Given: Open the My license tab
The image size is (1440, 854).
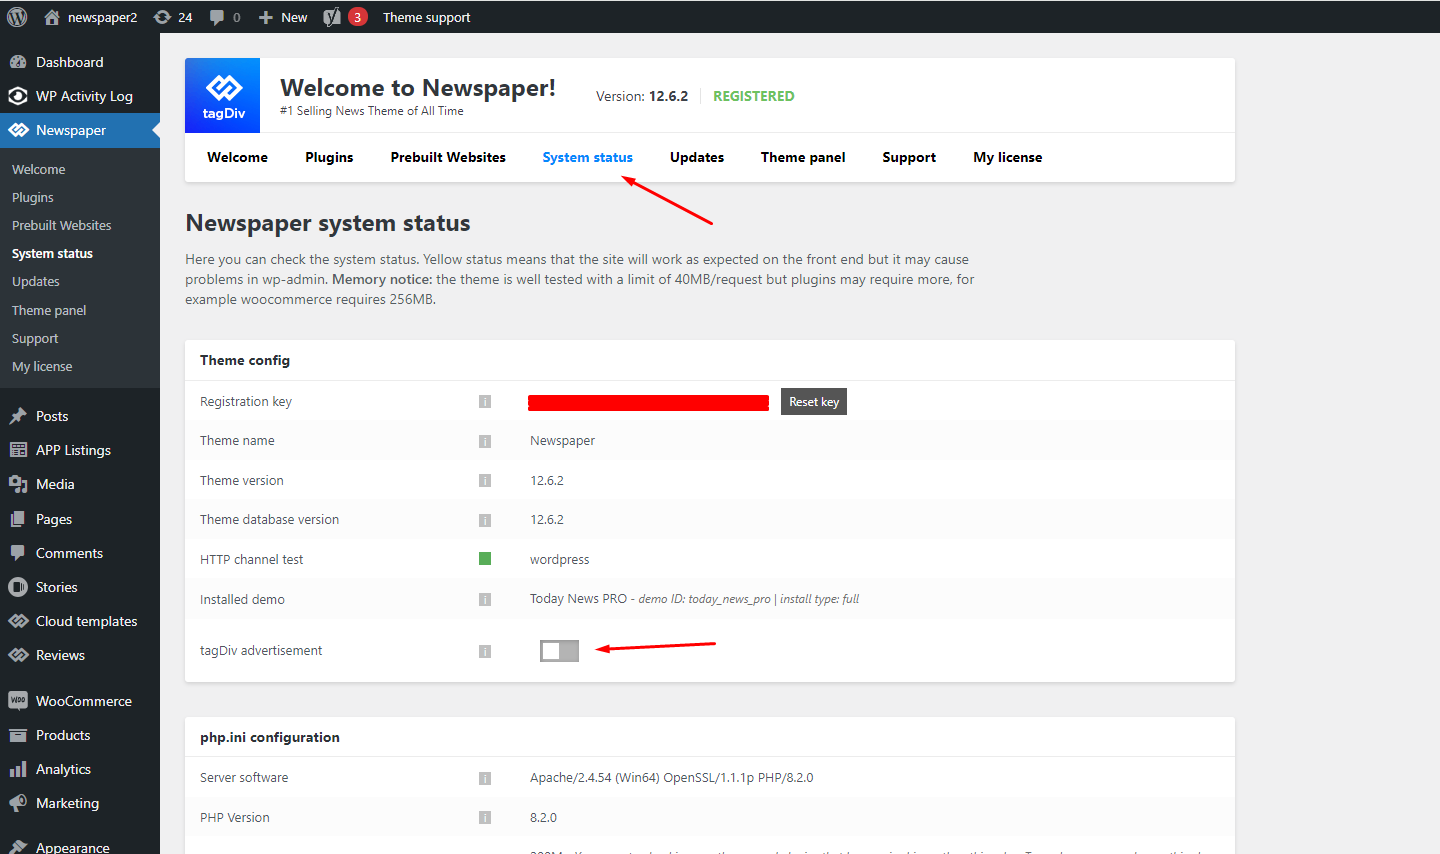Looking at the screenshot, I should click(x=1008, y=157).
